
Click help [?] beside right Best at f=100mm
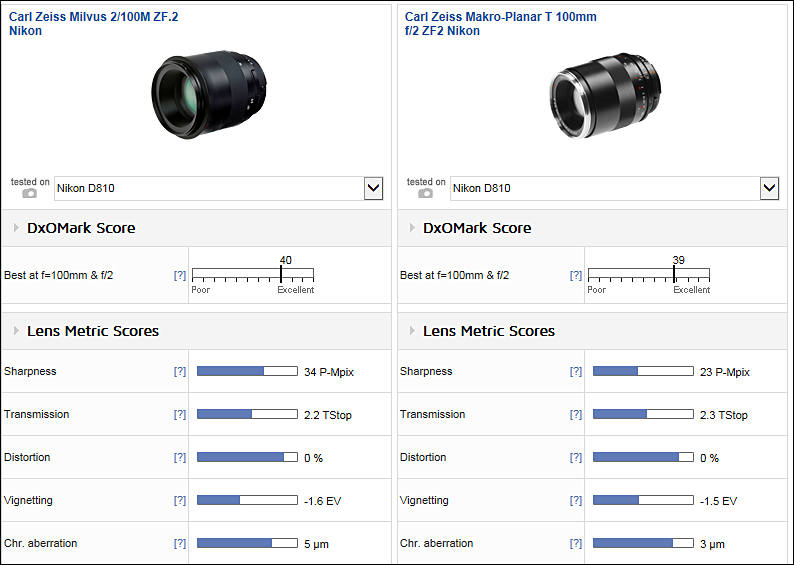tap(576, 275)
